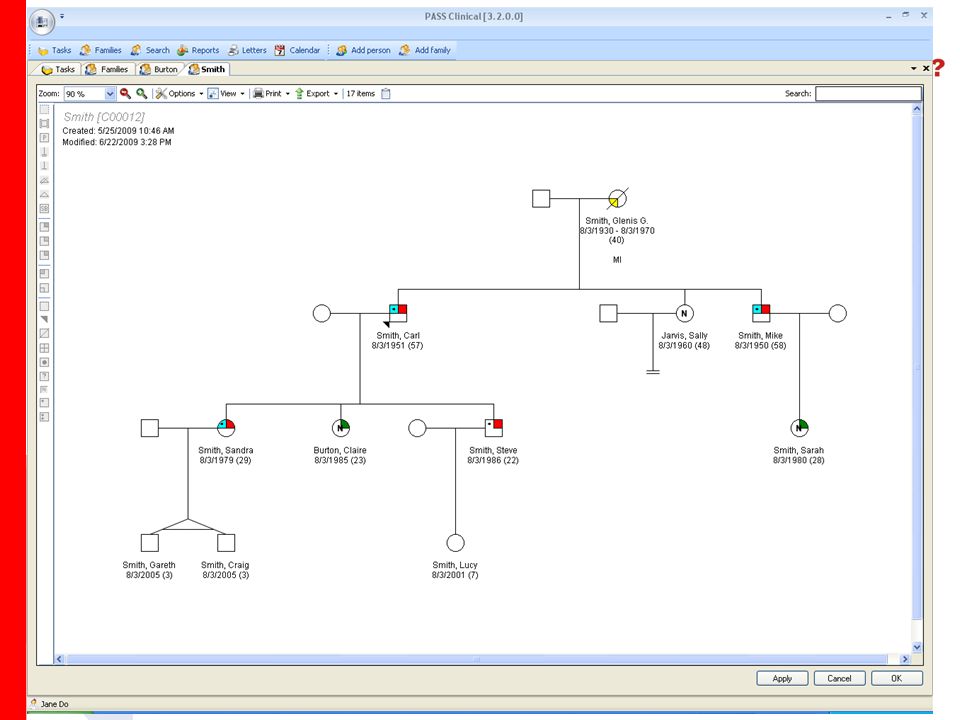This screenshot has height=720, width=960.
Task: Select the Smith tab
Action: (207, 69)
